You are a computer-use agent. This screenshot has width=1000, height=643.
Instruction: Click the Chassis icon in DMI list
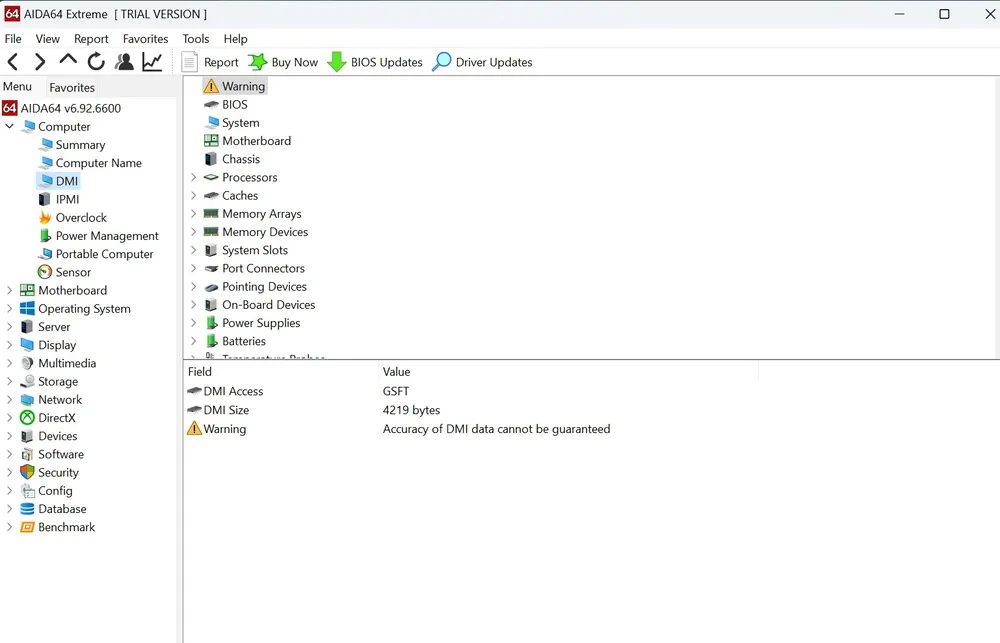pyautogui.click(x=211, y=159)
